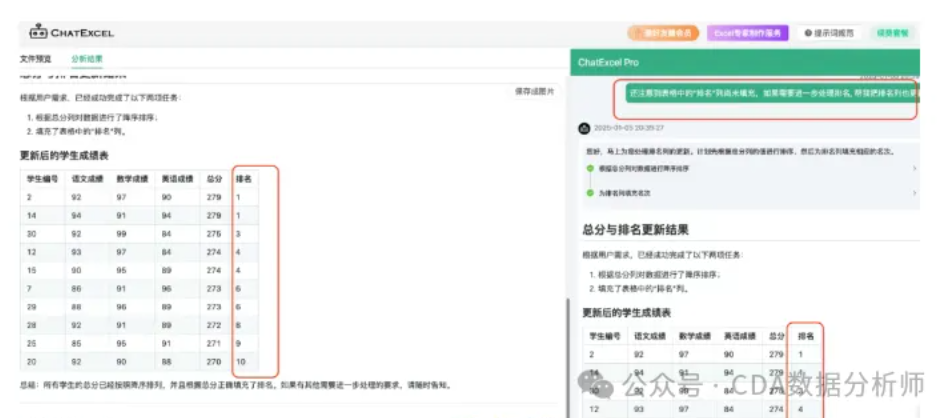Open the 提示词规范 button
This screenshot has height=418, width=952.
[x=829, y=33]
